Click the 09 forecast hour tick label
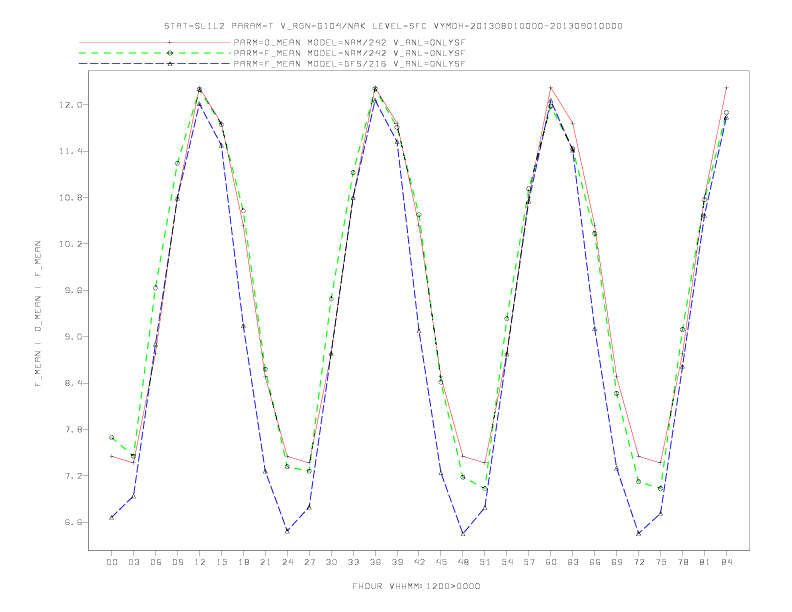The image size is (792, 612). click(x=177, y=562)
